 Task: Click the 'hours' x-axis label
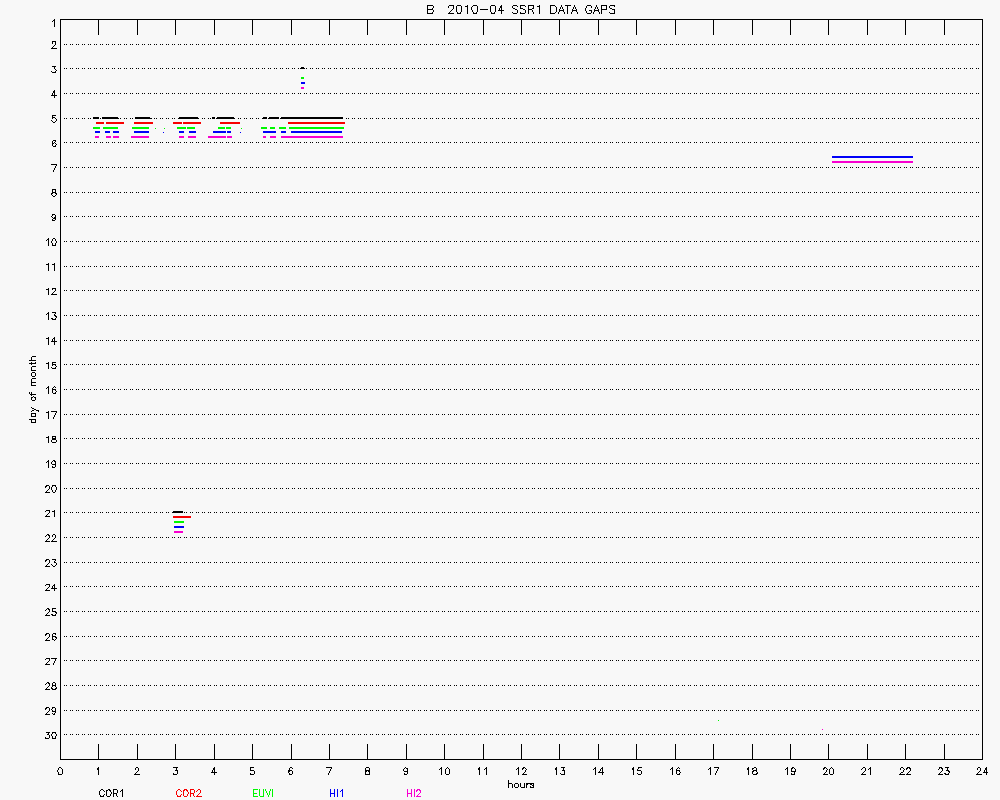(x=520, y=785)
